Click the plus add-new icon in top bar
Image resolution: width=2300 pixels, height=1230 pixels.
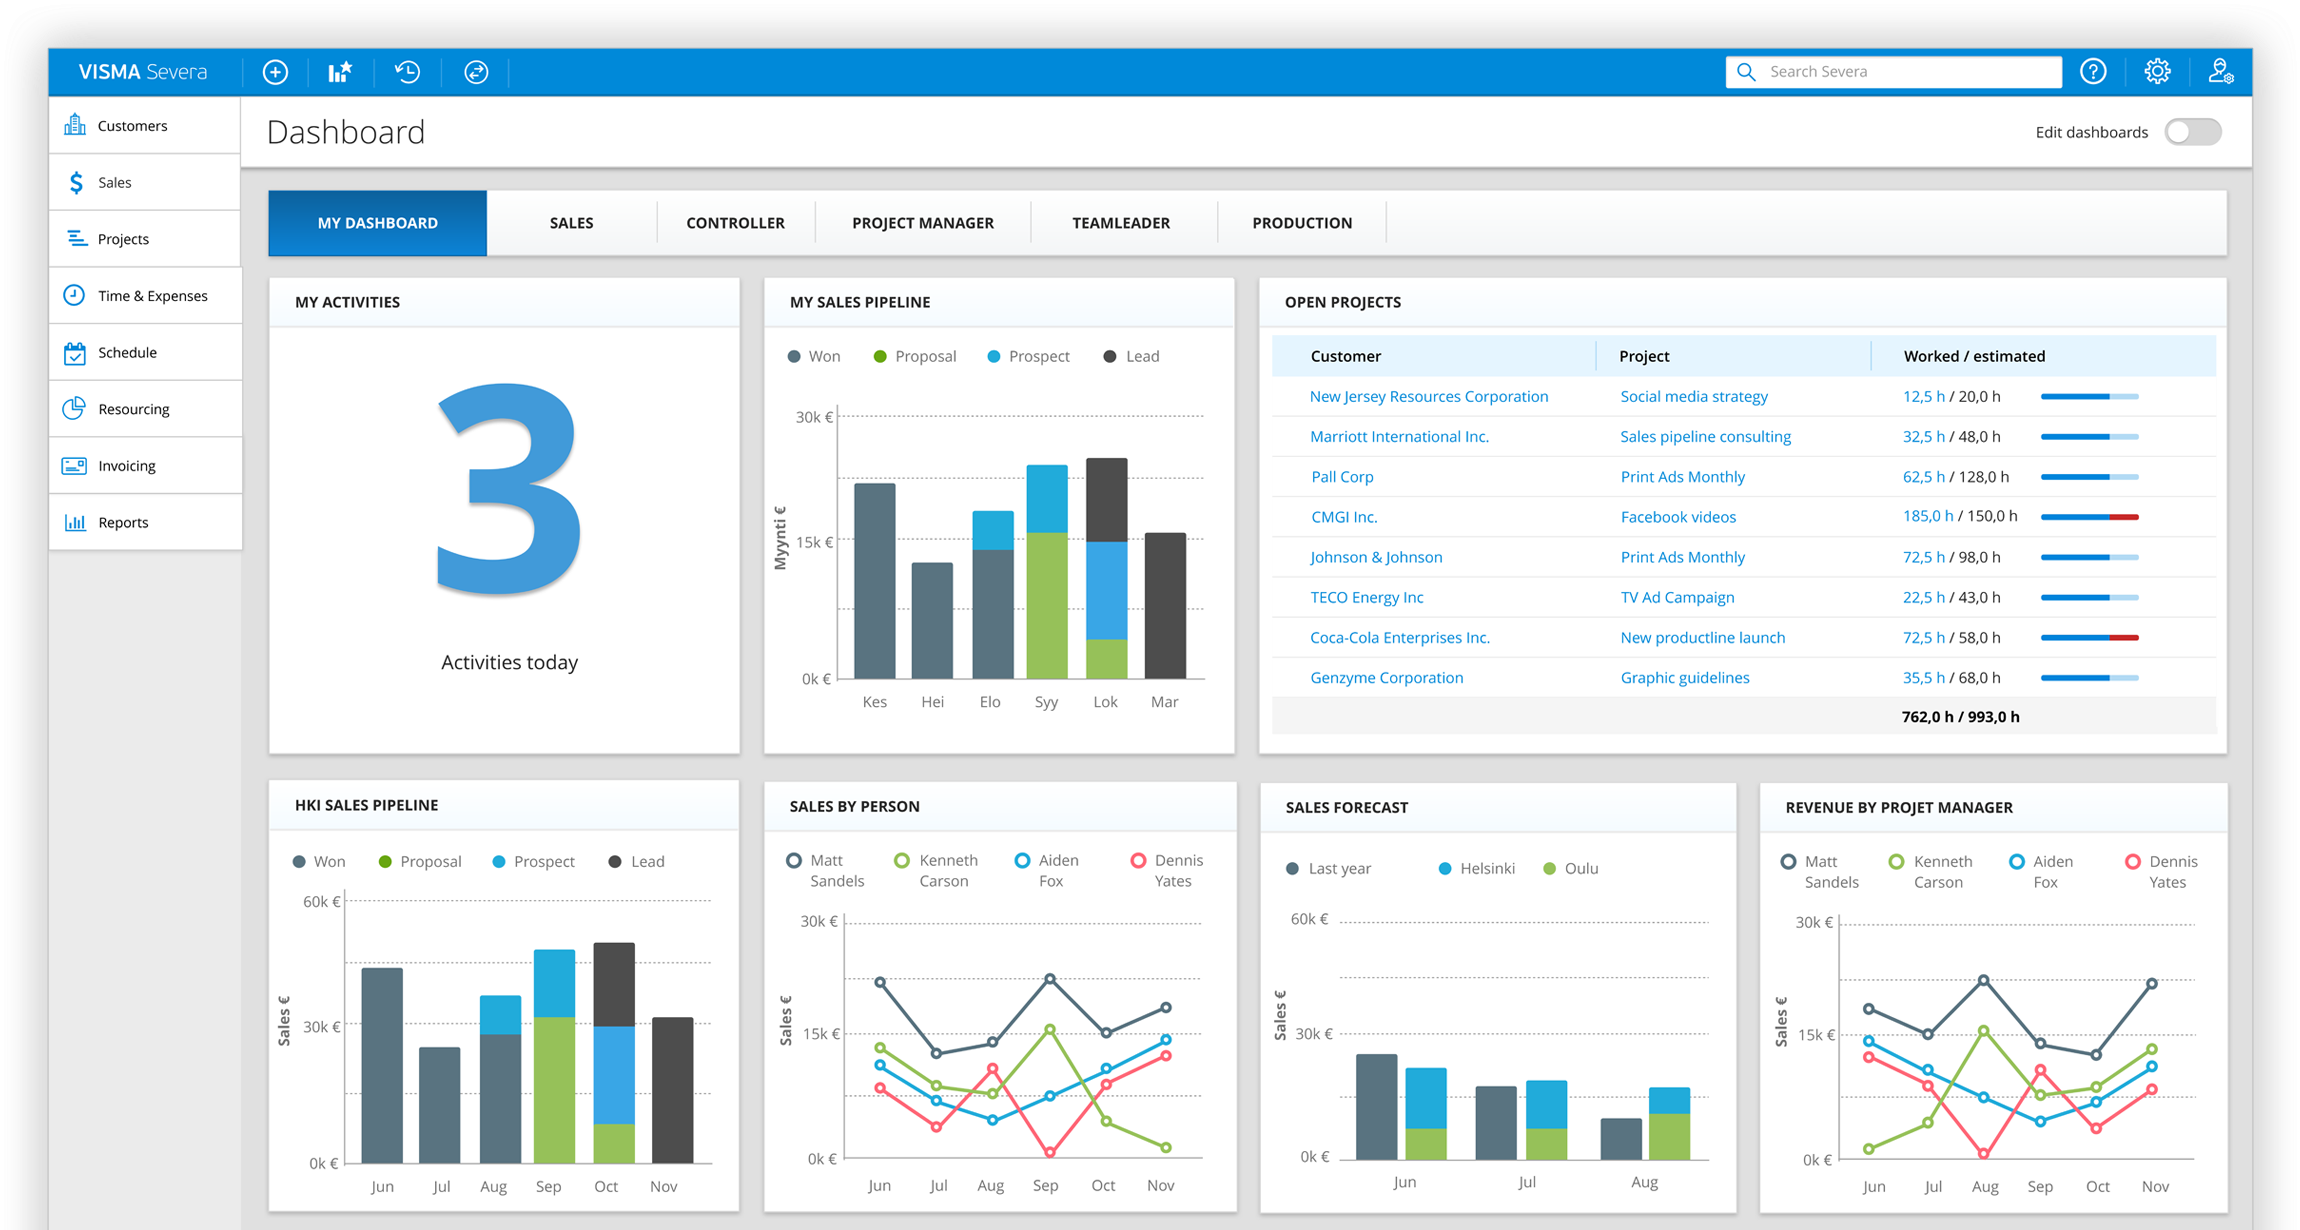275,72
